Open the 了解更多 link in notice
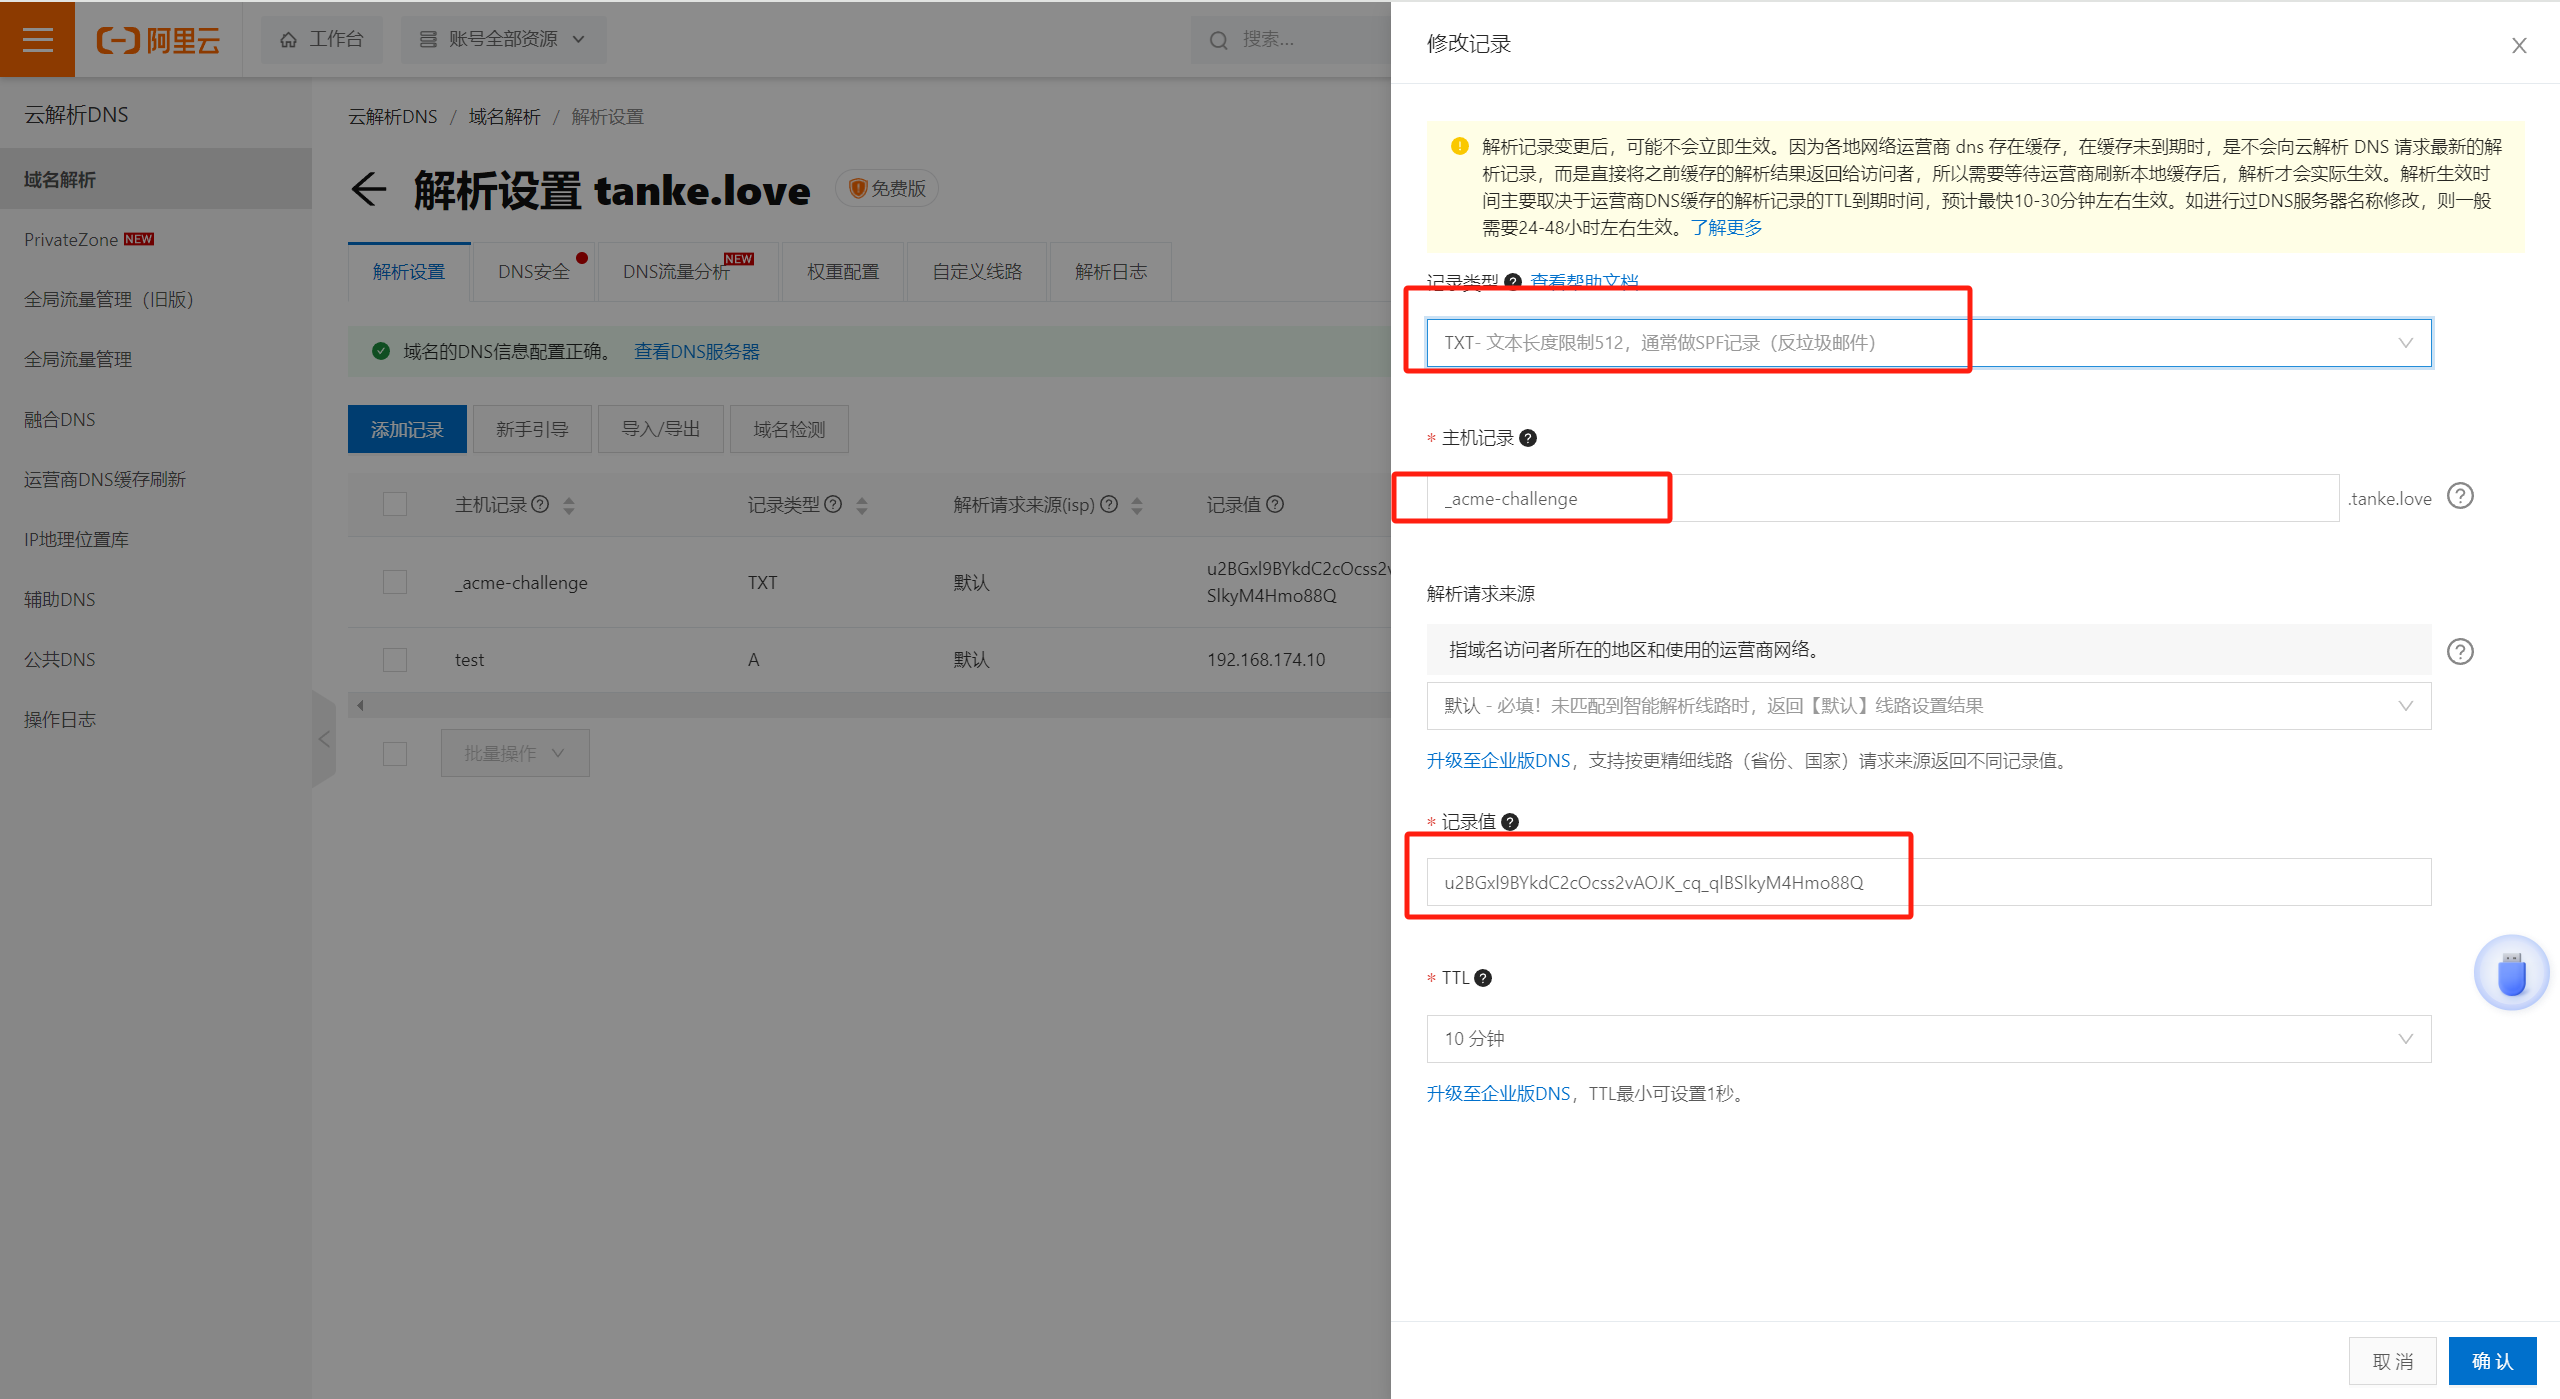Image resolution: width=2560 pixels, height=1399 pixels. (1726, 228)
